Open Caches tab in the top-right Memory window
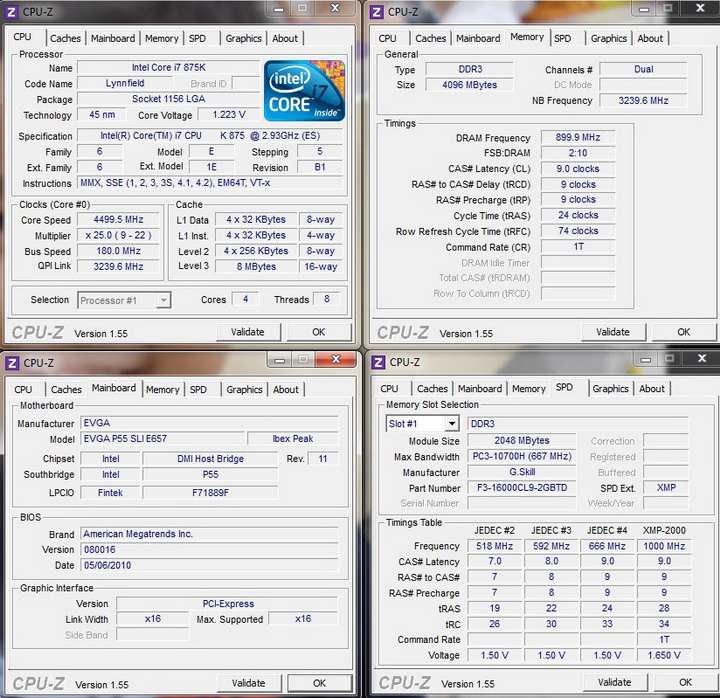 431,39
